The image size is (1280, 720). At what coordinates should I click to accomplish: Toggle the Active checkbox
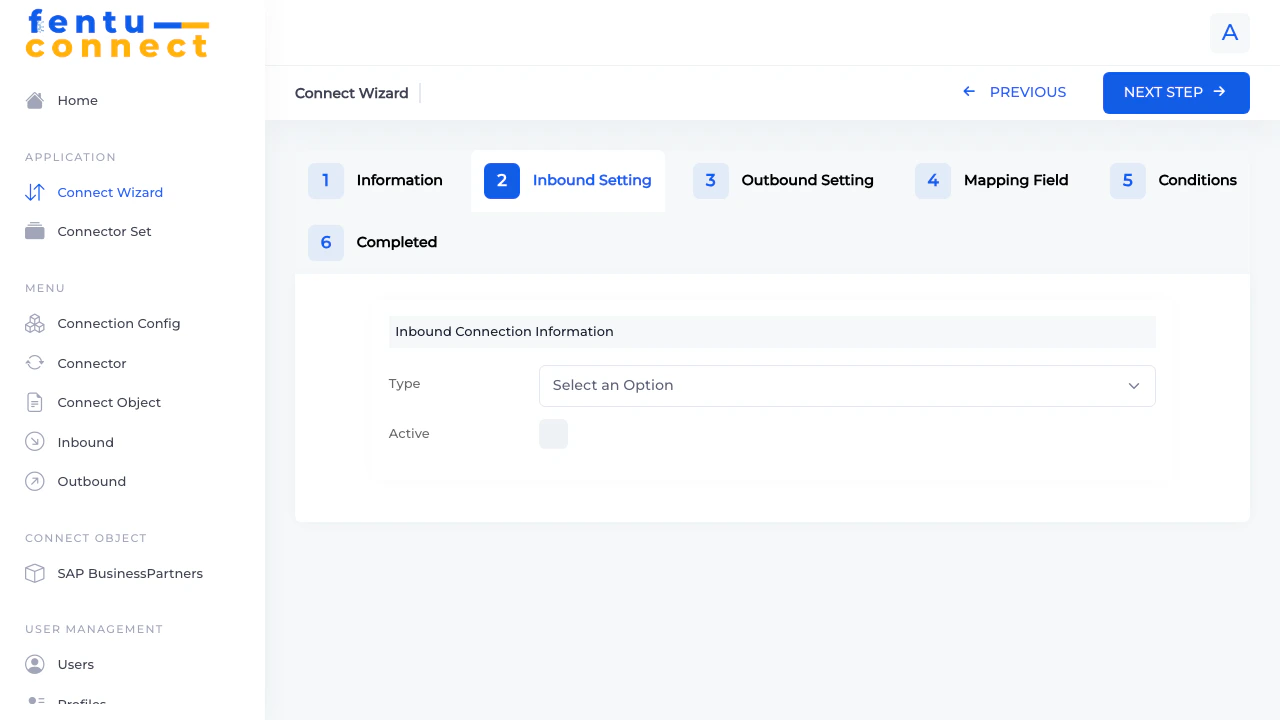pyautogui.click(x=553, y=433)
